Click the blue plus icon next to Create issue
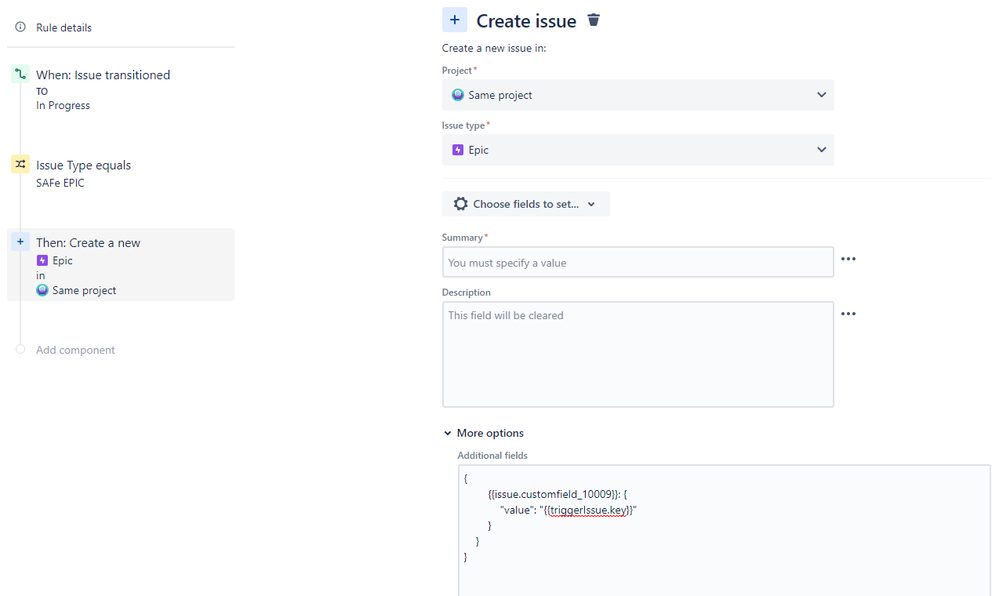 pos(455,19)
